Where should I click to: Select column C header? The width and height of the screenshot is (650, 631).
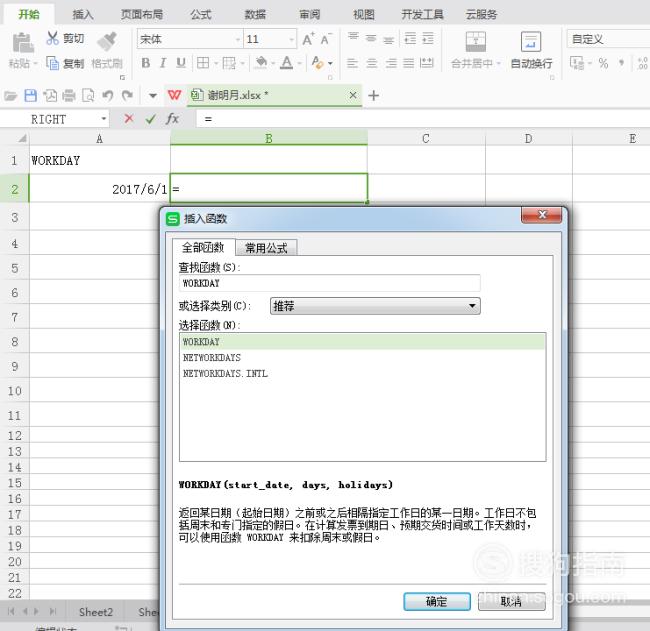[x=426, y=138]
